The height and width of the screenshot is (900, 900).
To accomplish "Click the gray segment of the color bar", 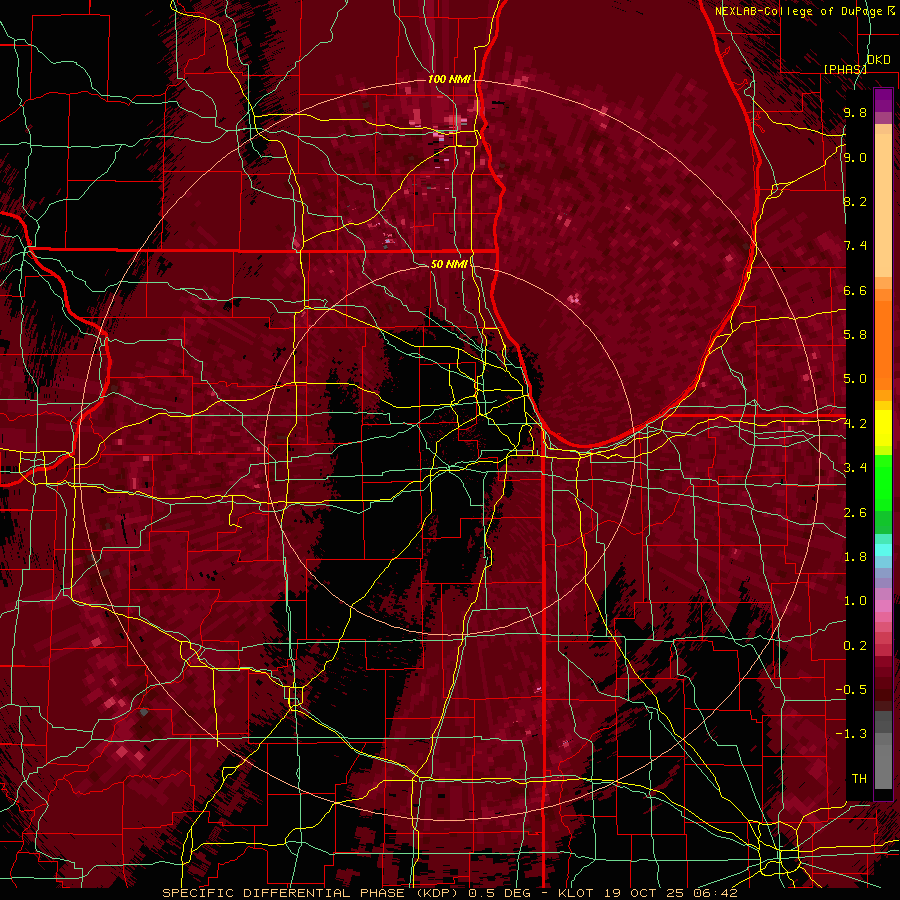I will tap(883, 752).
